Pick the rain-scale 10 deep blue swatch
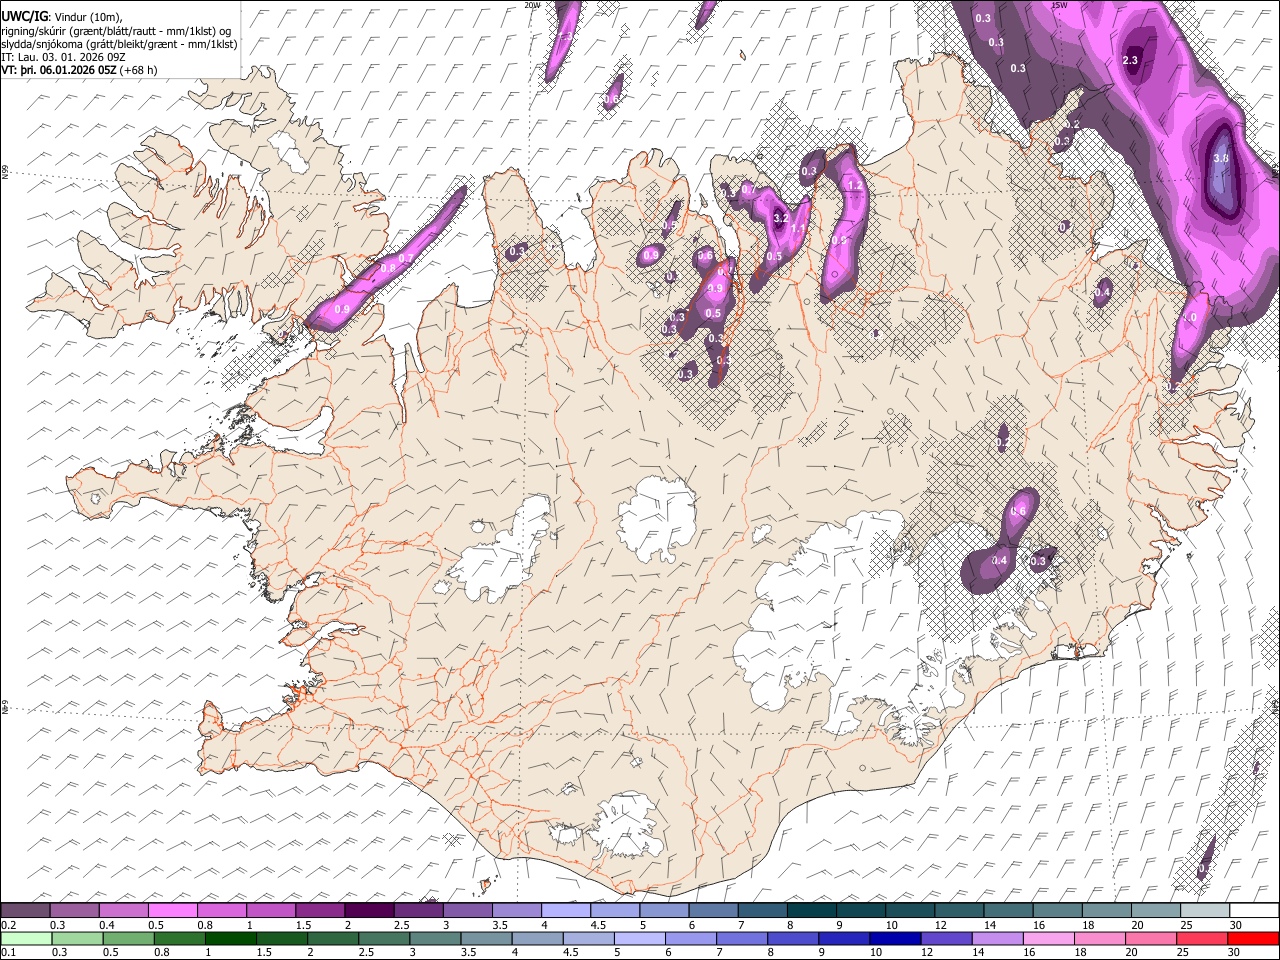Image resolution: width=1280 pixels, height=960 pixels. click(x=896, y=938)
